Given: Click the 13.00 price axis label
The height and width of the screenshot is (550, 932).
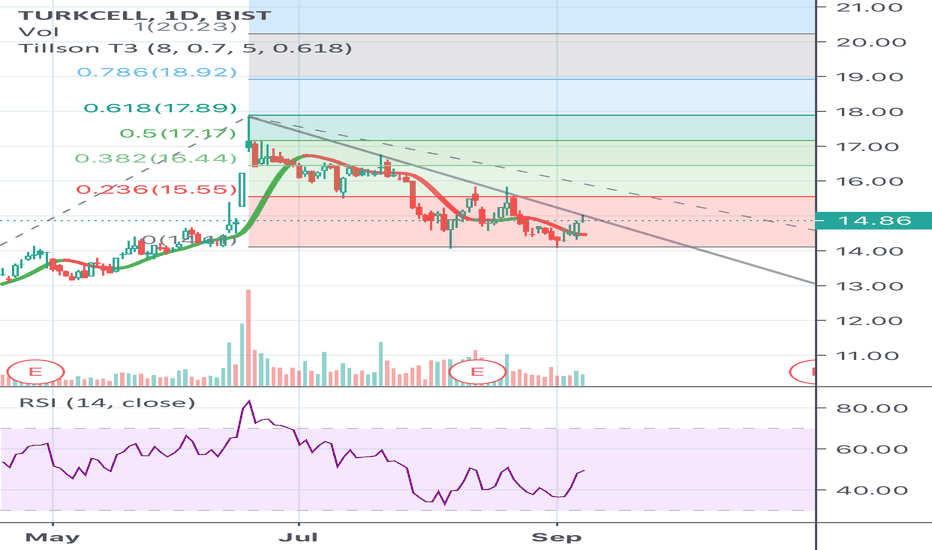Looking at the screenshot, I should (x=870, y=286).
